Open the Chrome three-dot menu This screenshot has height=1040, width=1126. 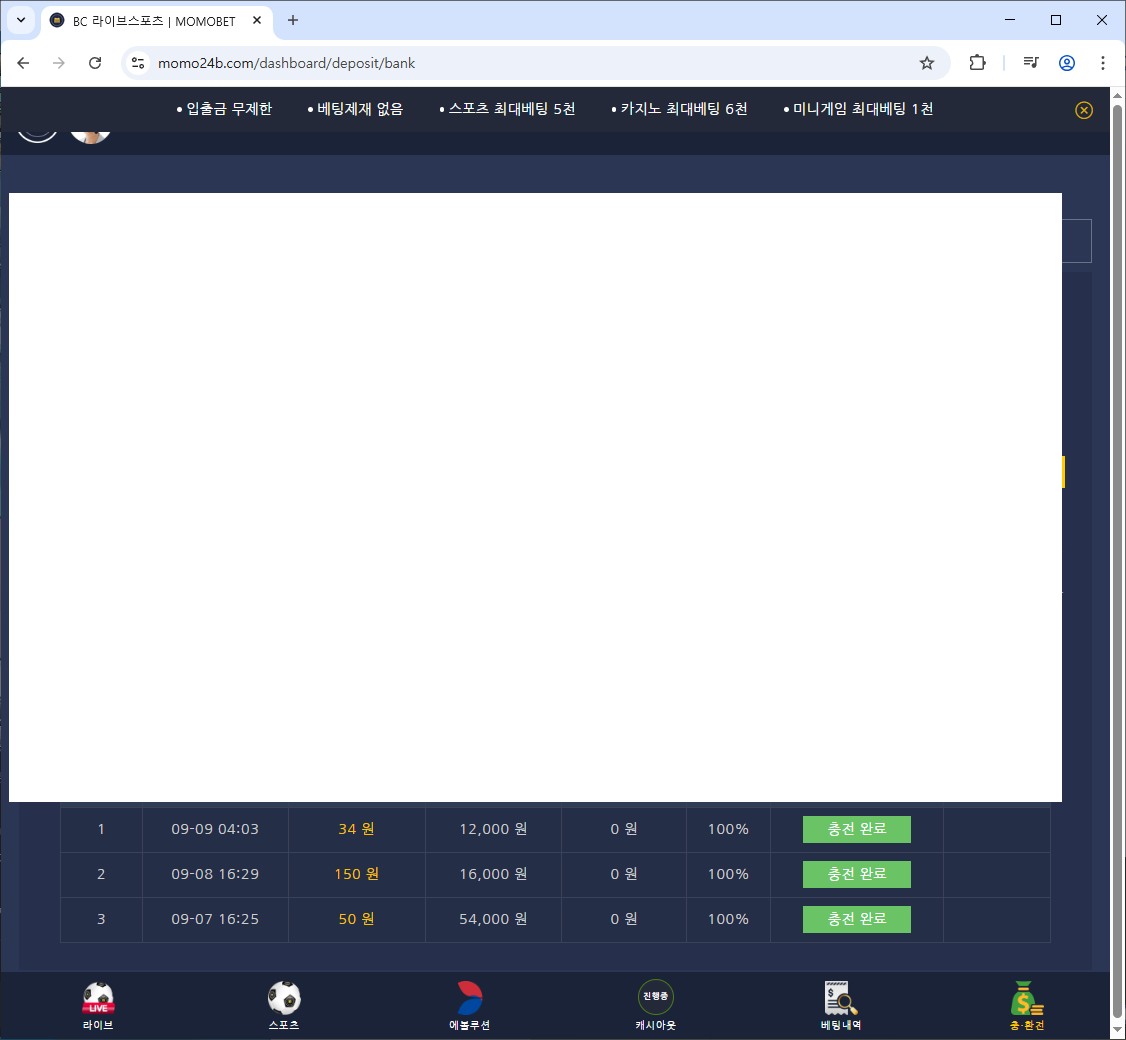click(1103, 63)
